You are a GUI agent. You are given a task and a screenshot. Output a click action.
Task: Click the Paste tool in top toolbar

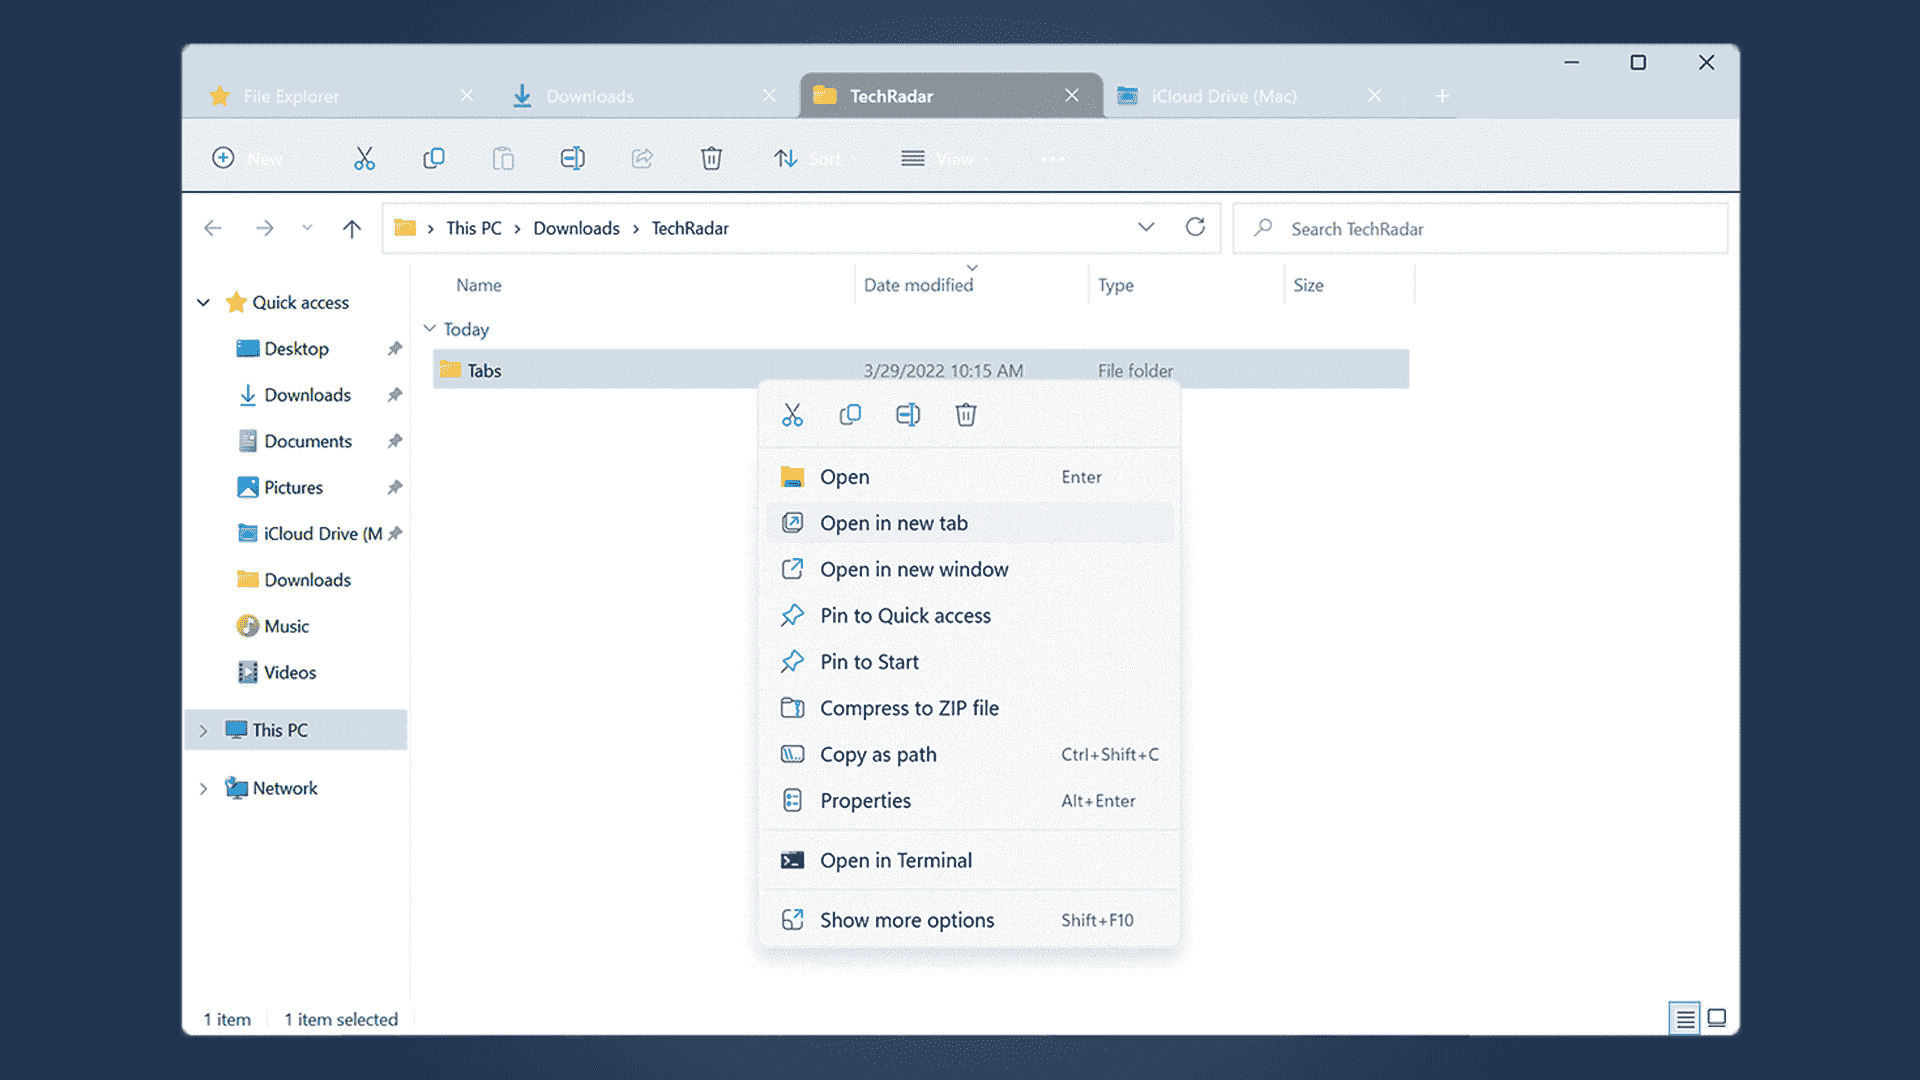tap(502, 158)
